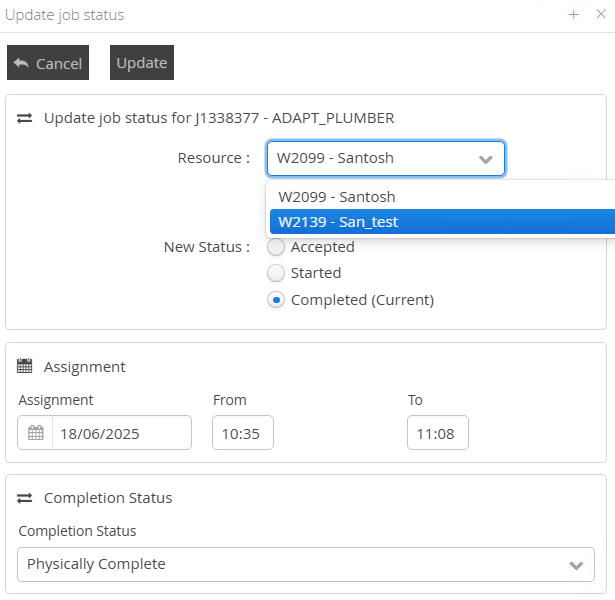
Task: Click the Completion Status section arrows icon
Action: (x=25, y=498)
